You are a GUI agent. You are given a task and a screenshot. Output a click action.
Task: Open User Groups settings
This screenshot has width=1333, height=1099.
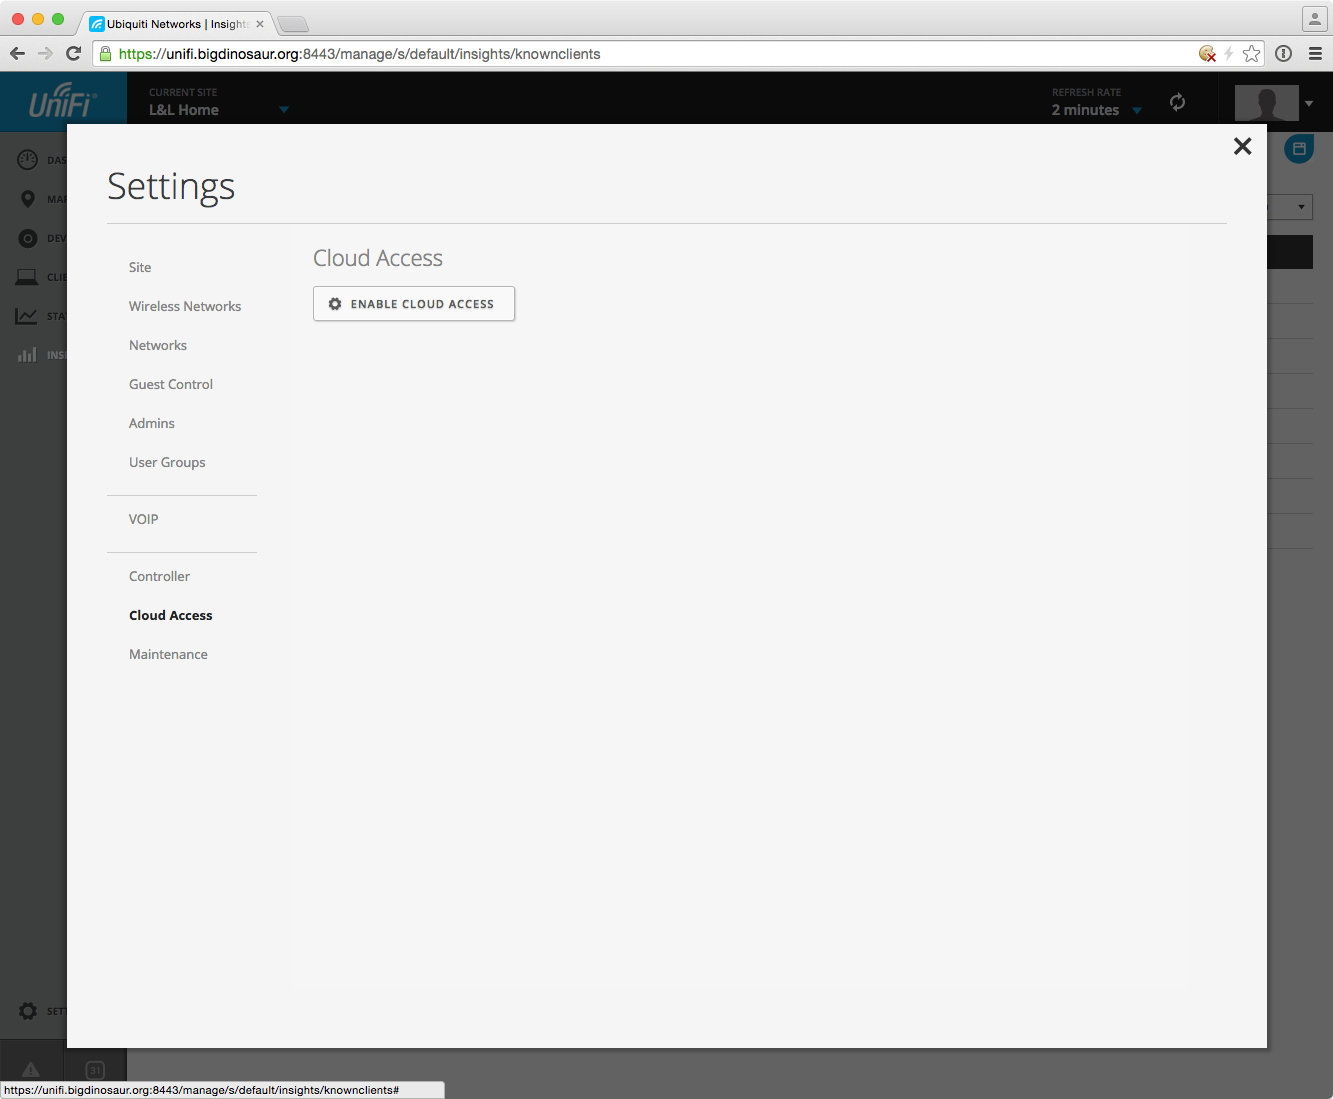tap(167, 462)
